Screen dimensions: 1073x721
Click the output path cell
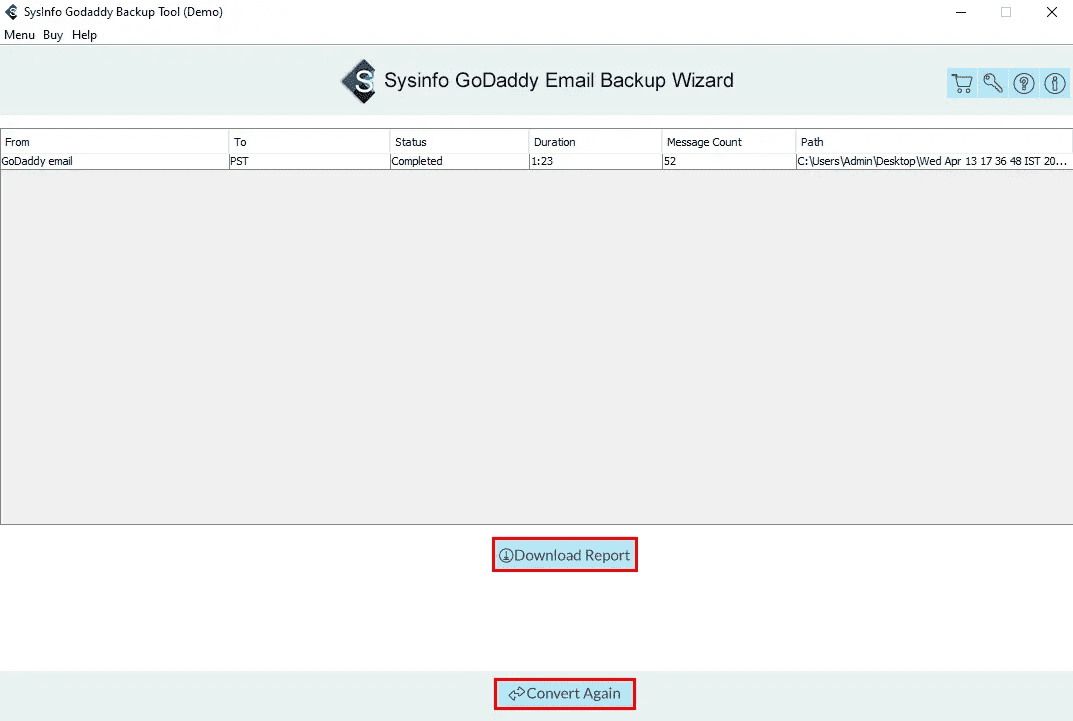pyautogui.click(x=934, y=161)
